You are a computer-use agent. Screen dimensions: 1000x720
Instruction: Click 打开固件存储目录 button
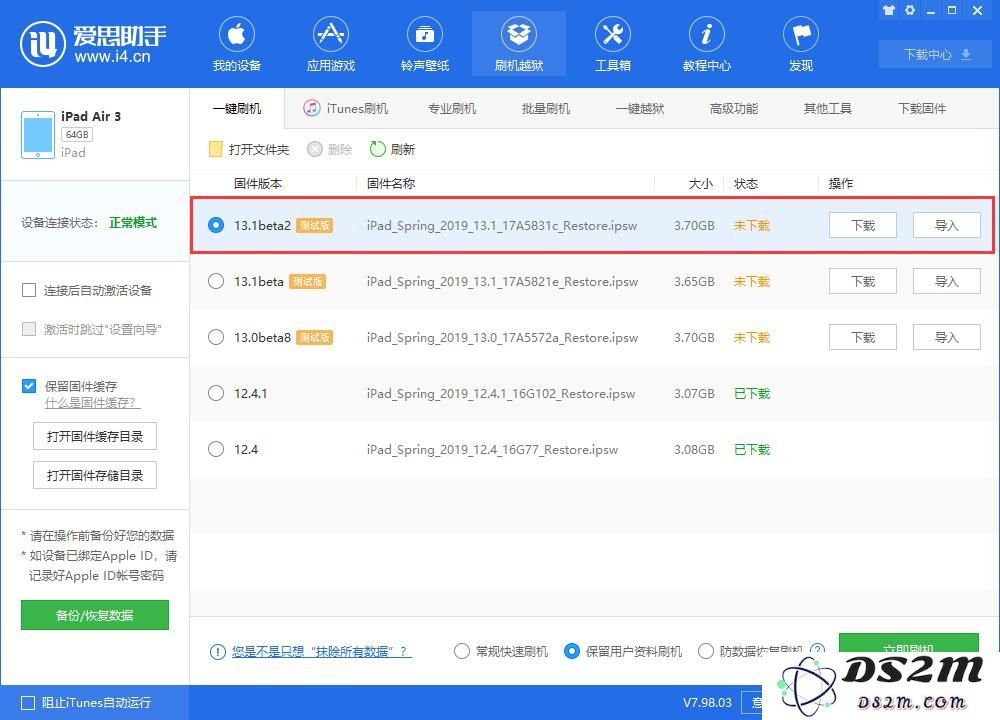(95, 475)
